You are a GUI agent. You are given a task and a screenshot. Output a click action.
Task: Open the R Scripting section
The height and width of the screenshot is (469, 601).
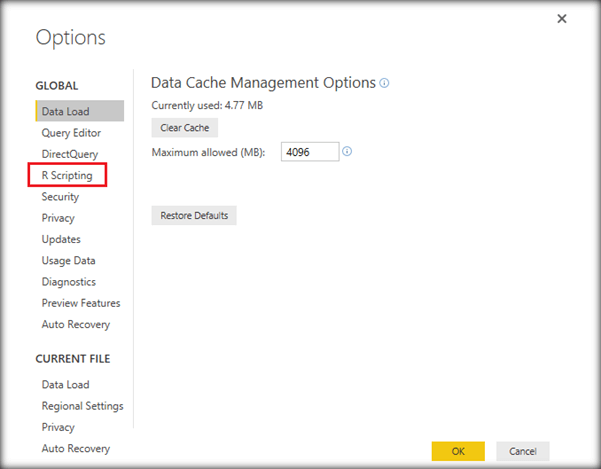pyautogui.click(x=67, y=176)
